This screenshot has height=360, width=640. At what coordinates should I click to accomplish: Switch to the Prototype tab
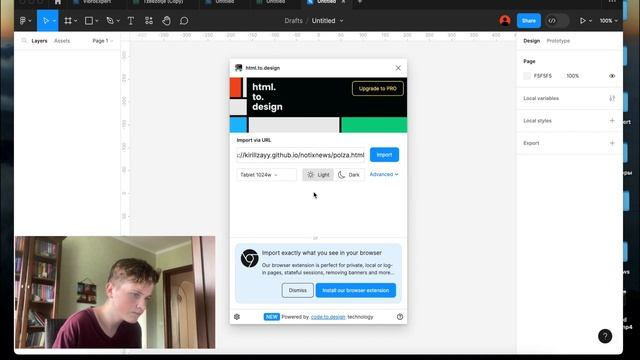558,41
